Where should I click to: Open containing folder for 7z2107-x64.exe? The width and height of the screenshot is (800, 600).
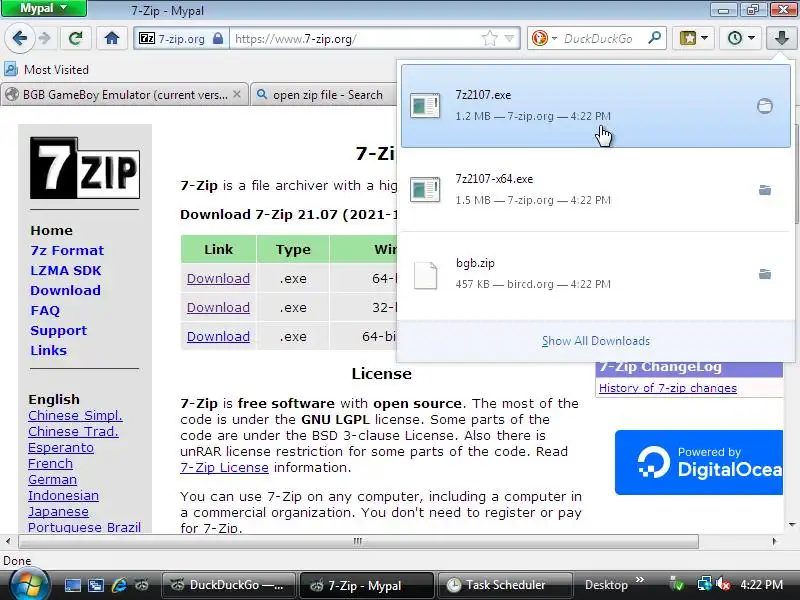click(765, 190)
